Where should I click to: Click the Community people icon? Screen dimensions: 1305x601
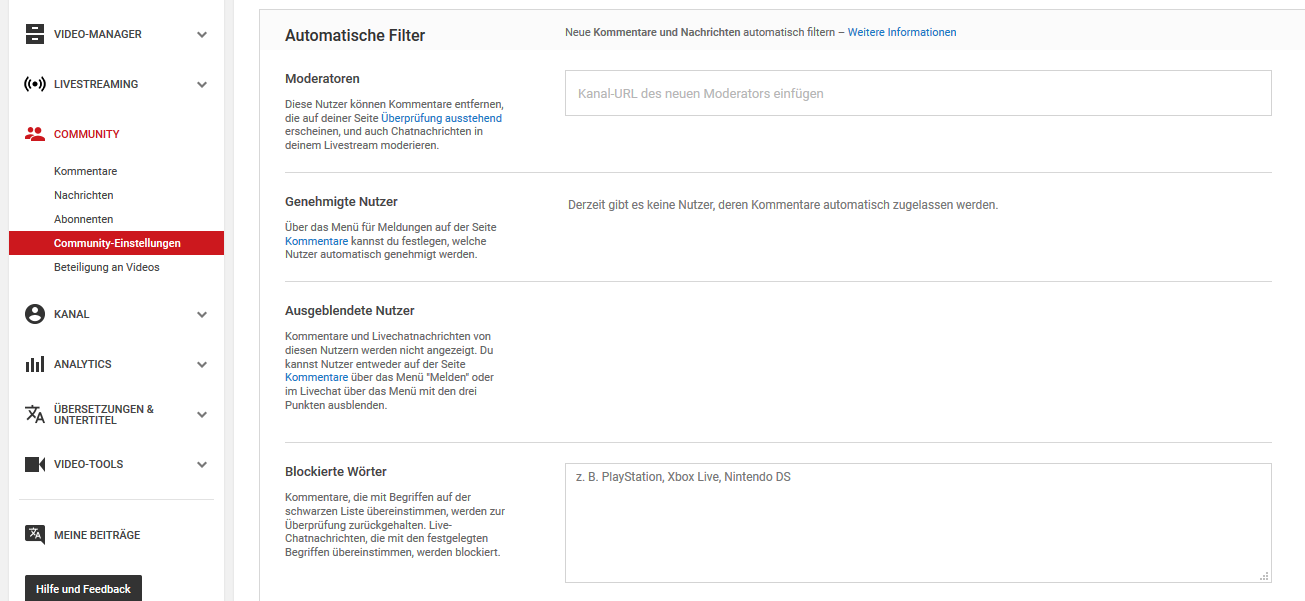point(35,134)
